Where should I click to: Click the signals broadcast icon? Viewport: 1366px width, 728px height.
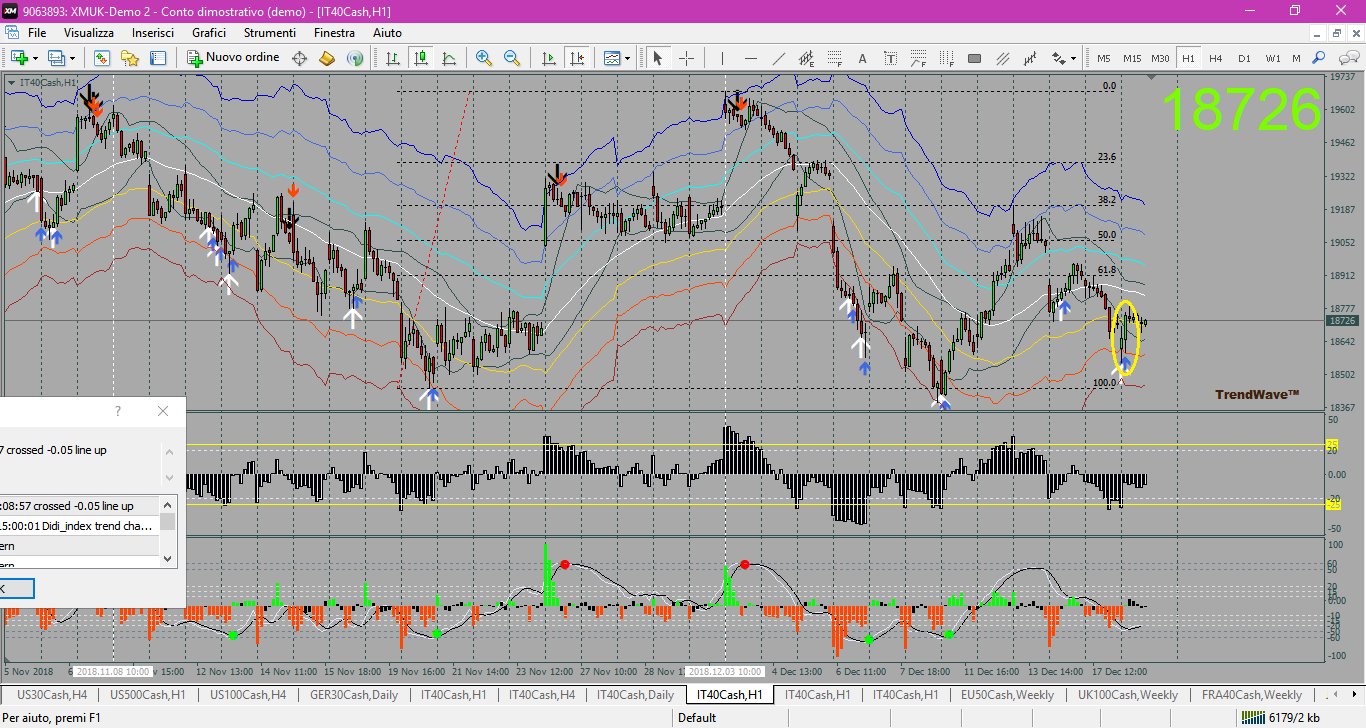coord(355,58)
